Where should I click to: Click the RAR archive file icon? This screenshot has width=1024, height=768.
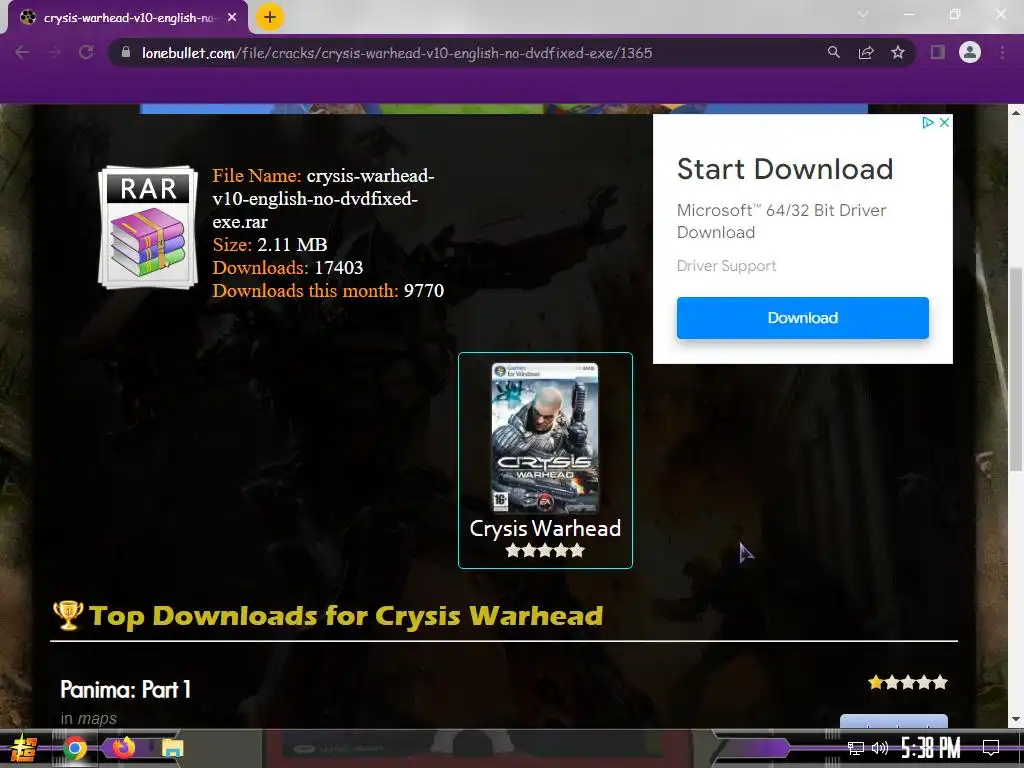click(x=148, y=227)
